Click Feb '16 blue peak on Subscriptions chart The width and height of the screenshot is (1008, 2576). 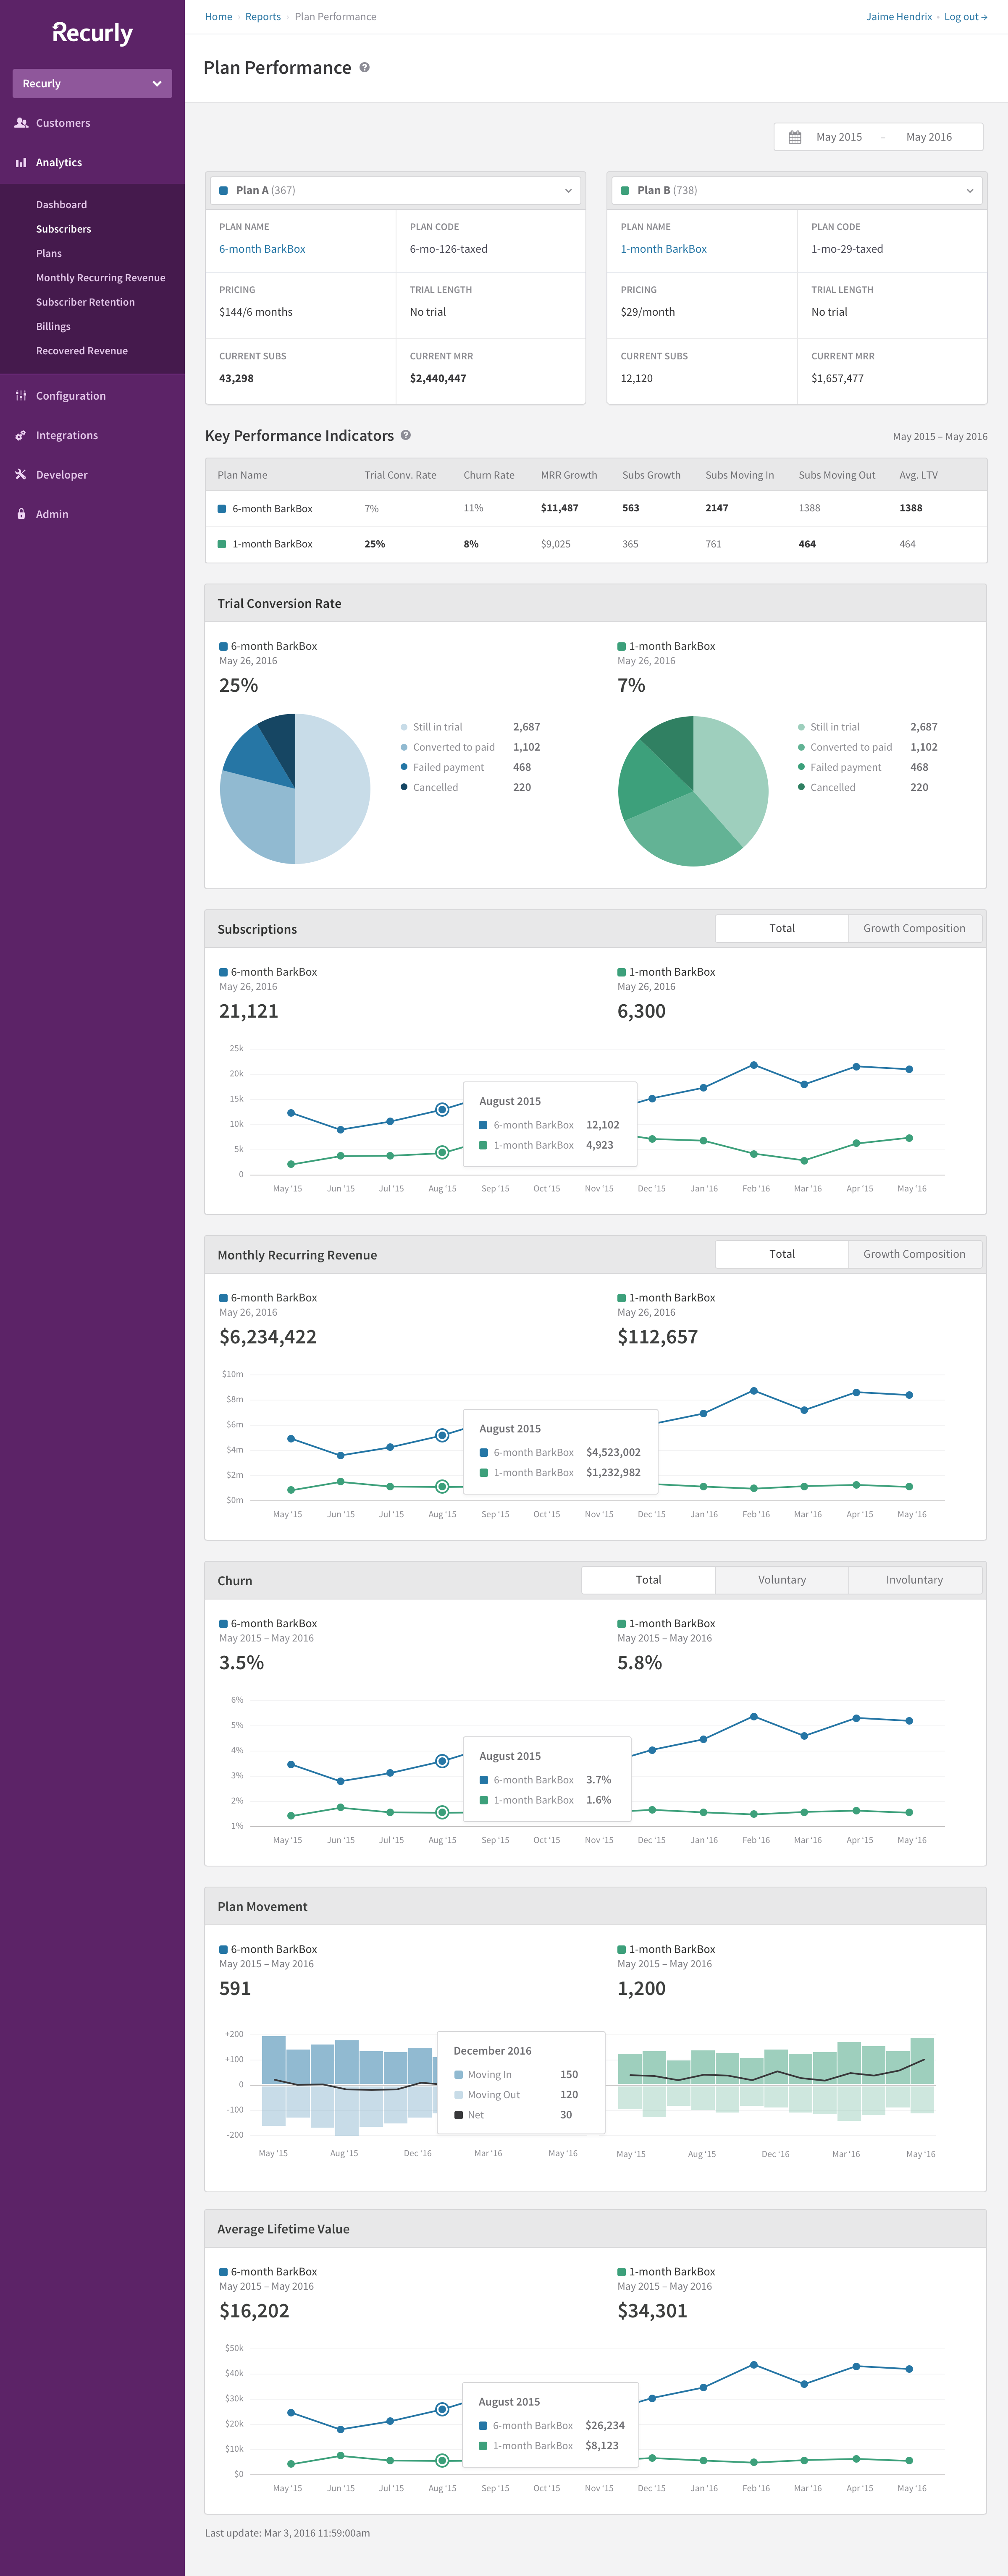(754, 1065)
